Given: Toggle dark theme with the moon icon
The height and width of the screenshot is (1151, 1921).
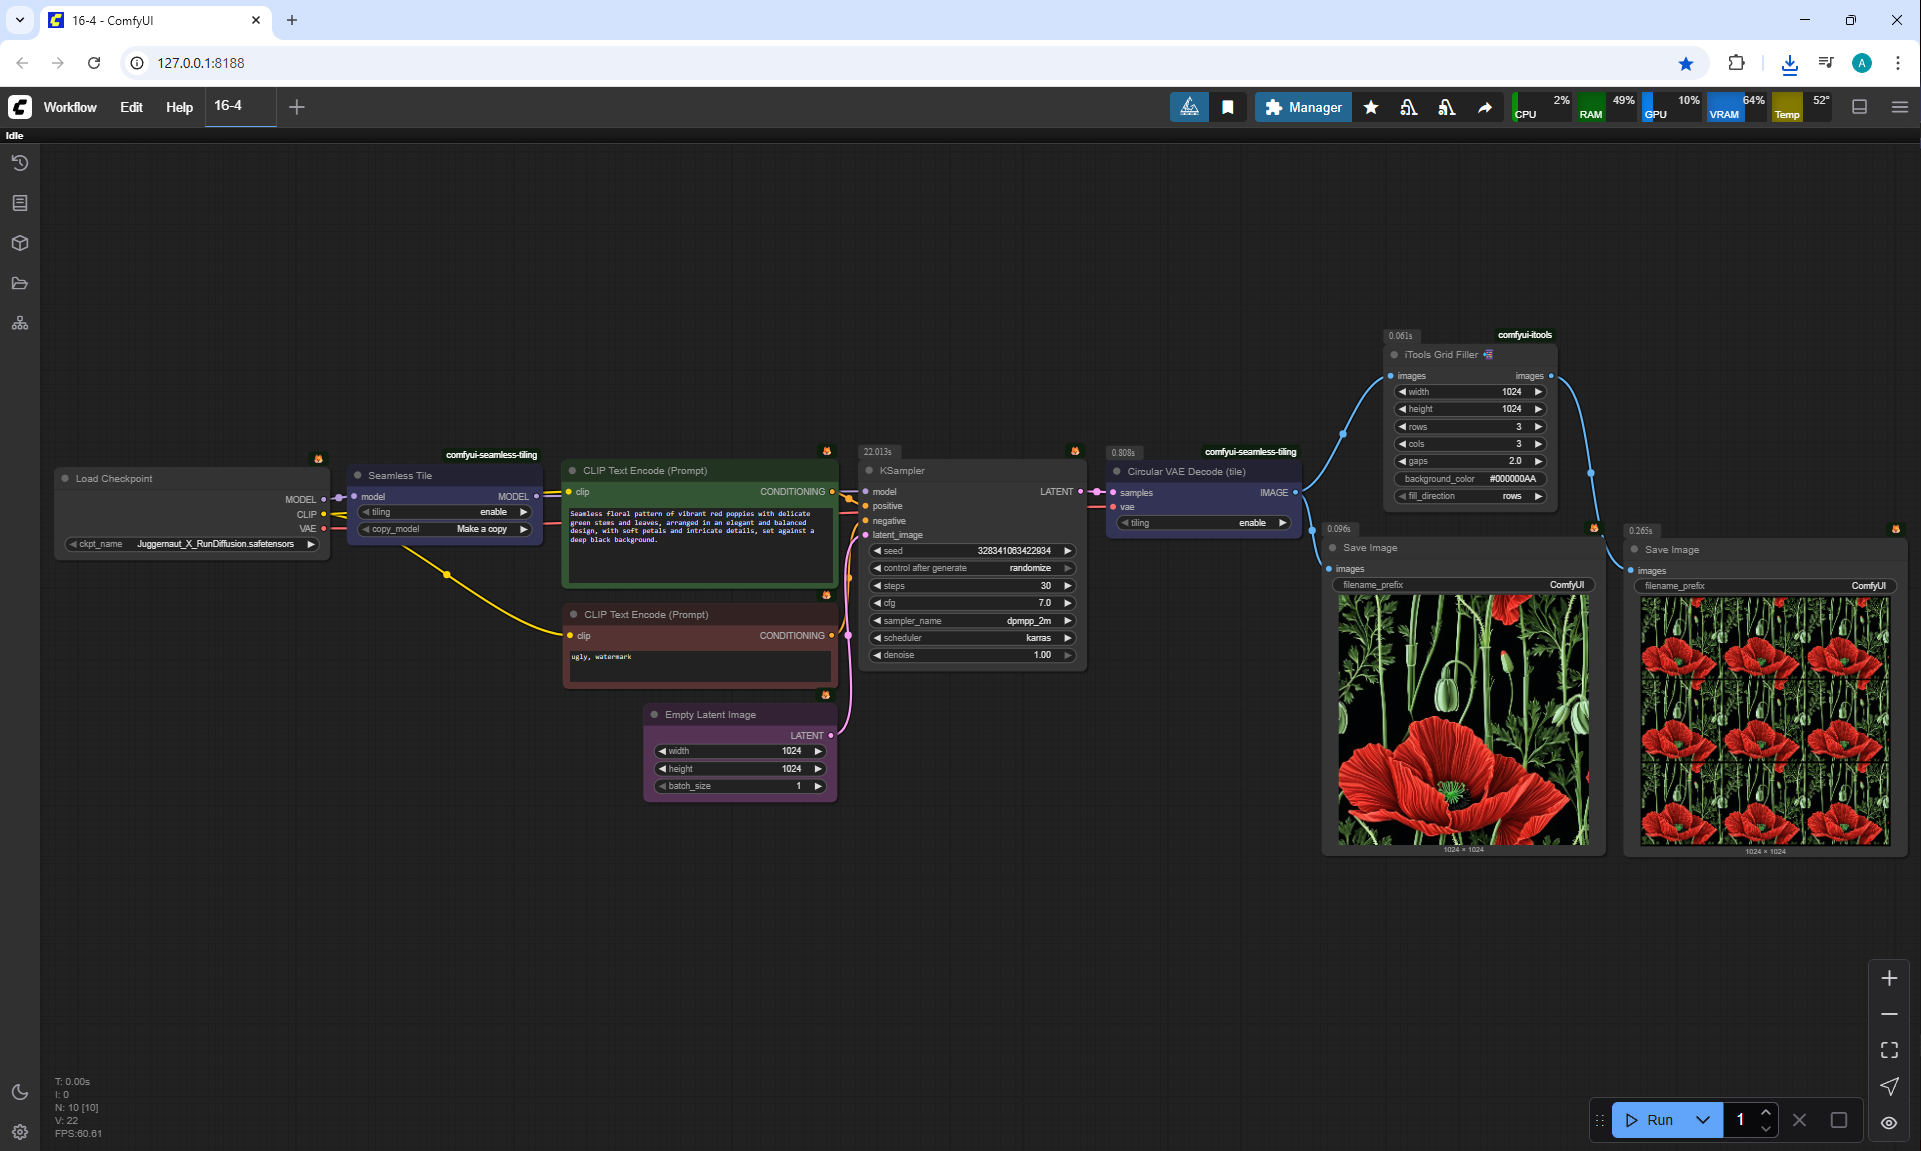Looking at the screenshot, I should point(20,1092).
